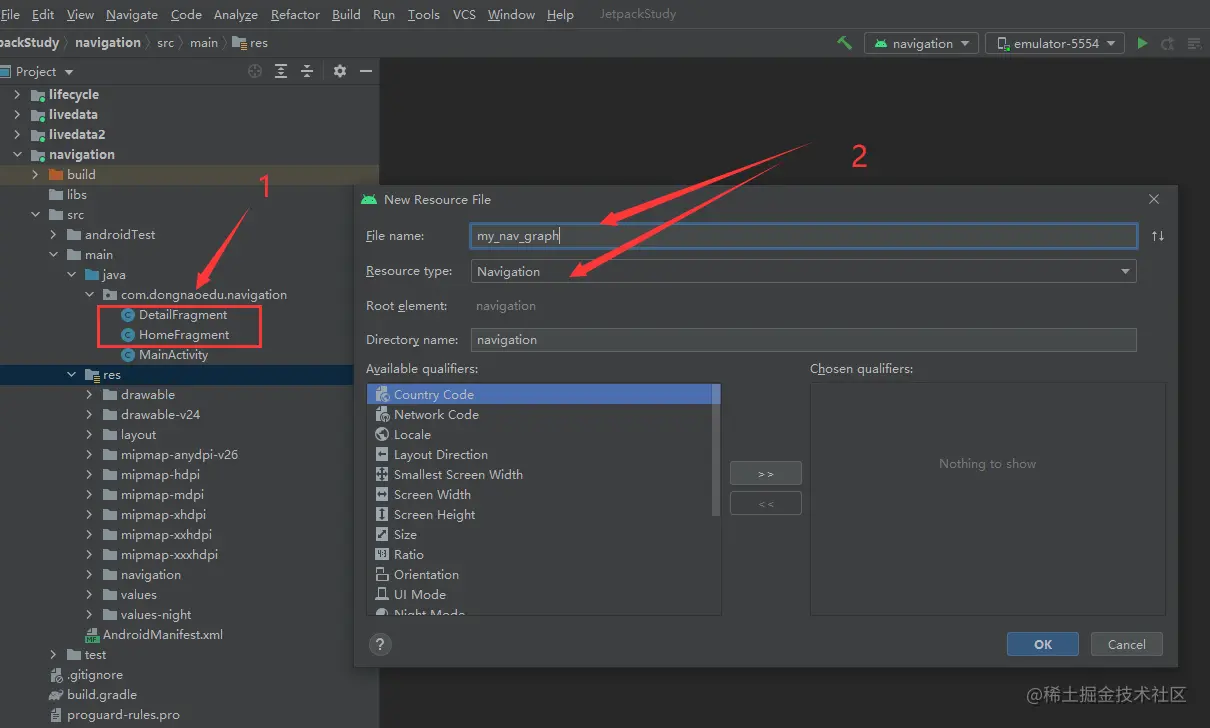Expand the lifecycle module folder

click(x=17, y=95)
